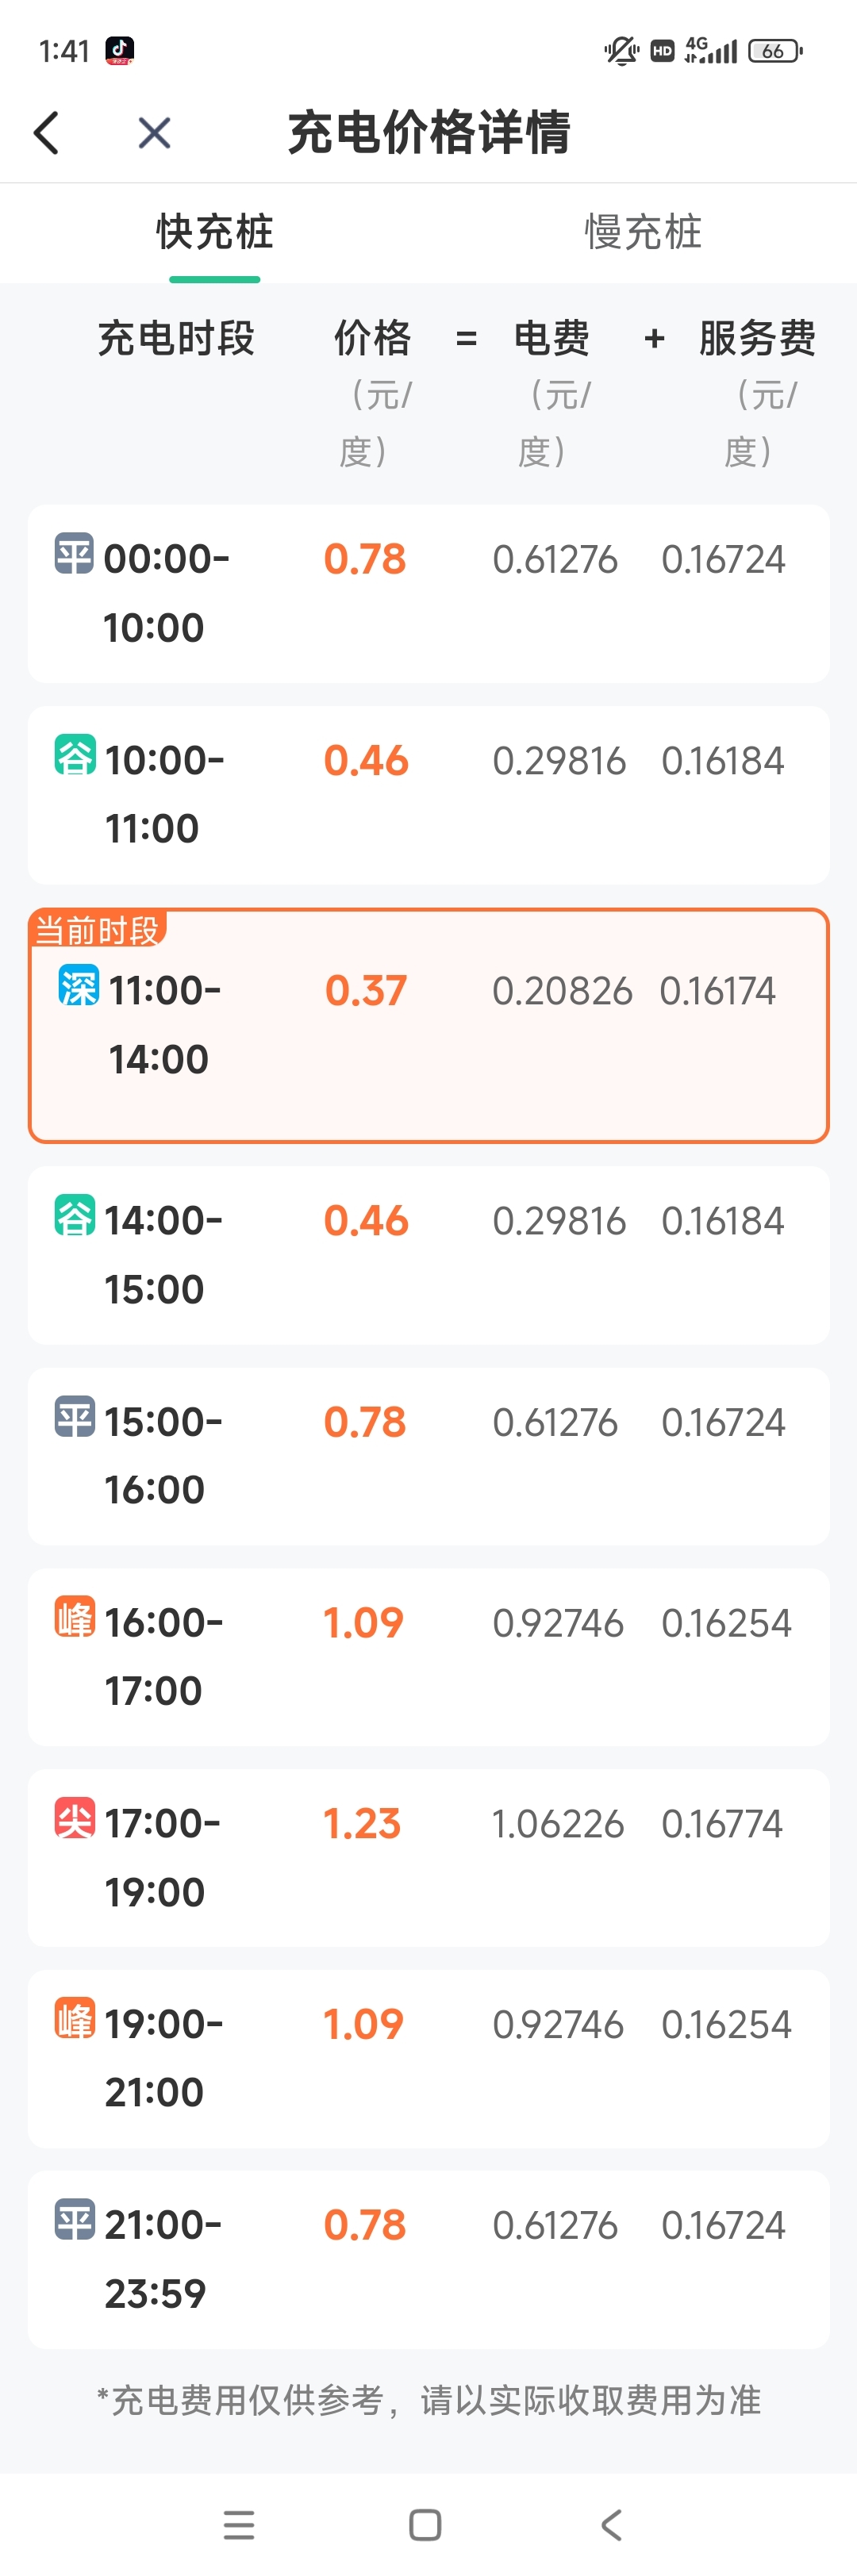Tap the 谷 icon for 10:00-11:00
The image size is (857, 2576).
(x=75, y=755)
